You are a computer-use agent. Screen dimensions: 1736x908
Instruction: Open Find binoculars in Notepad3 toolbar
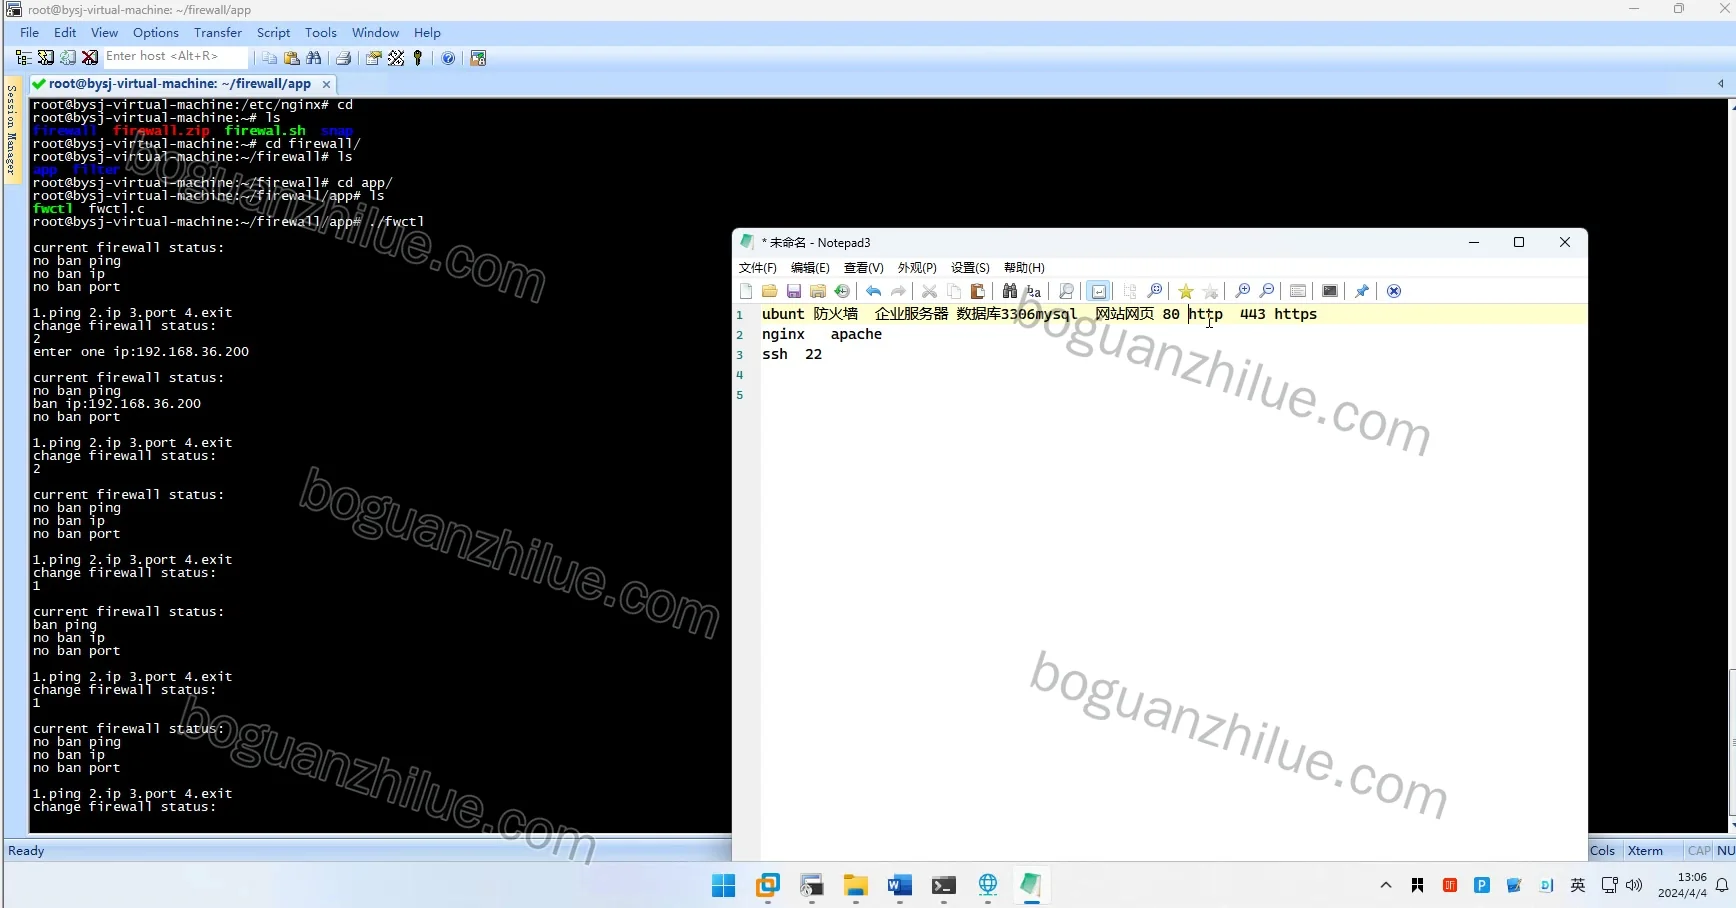[1010, 291]
